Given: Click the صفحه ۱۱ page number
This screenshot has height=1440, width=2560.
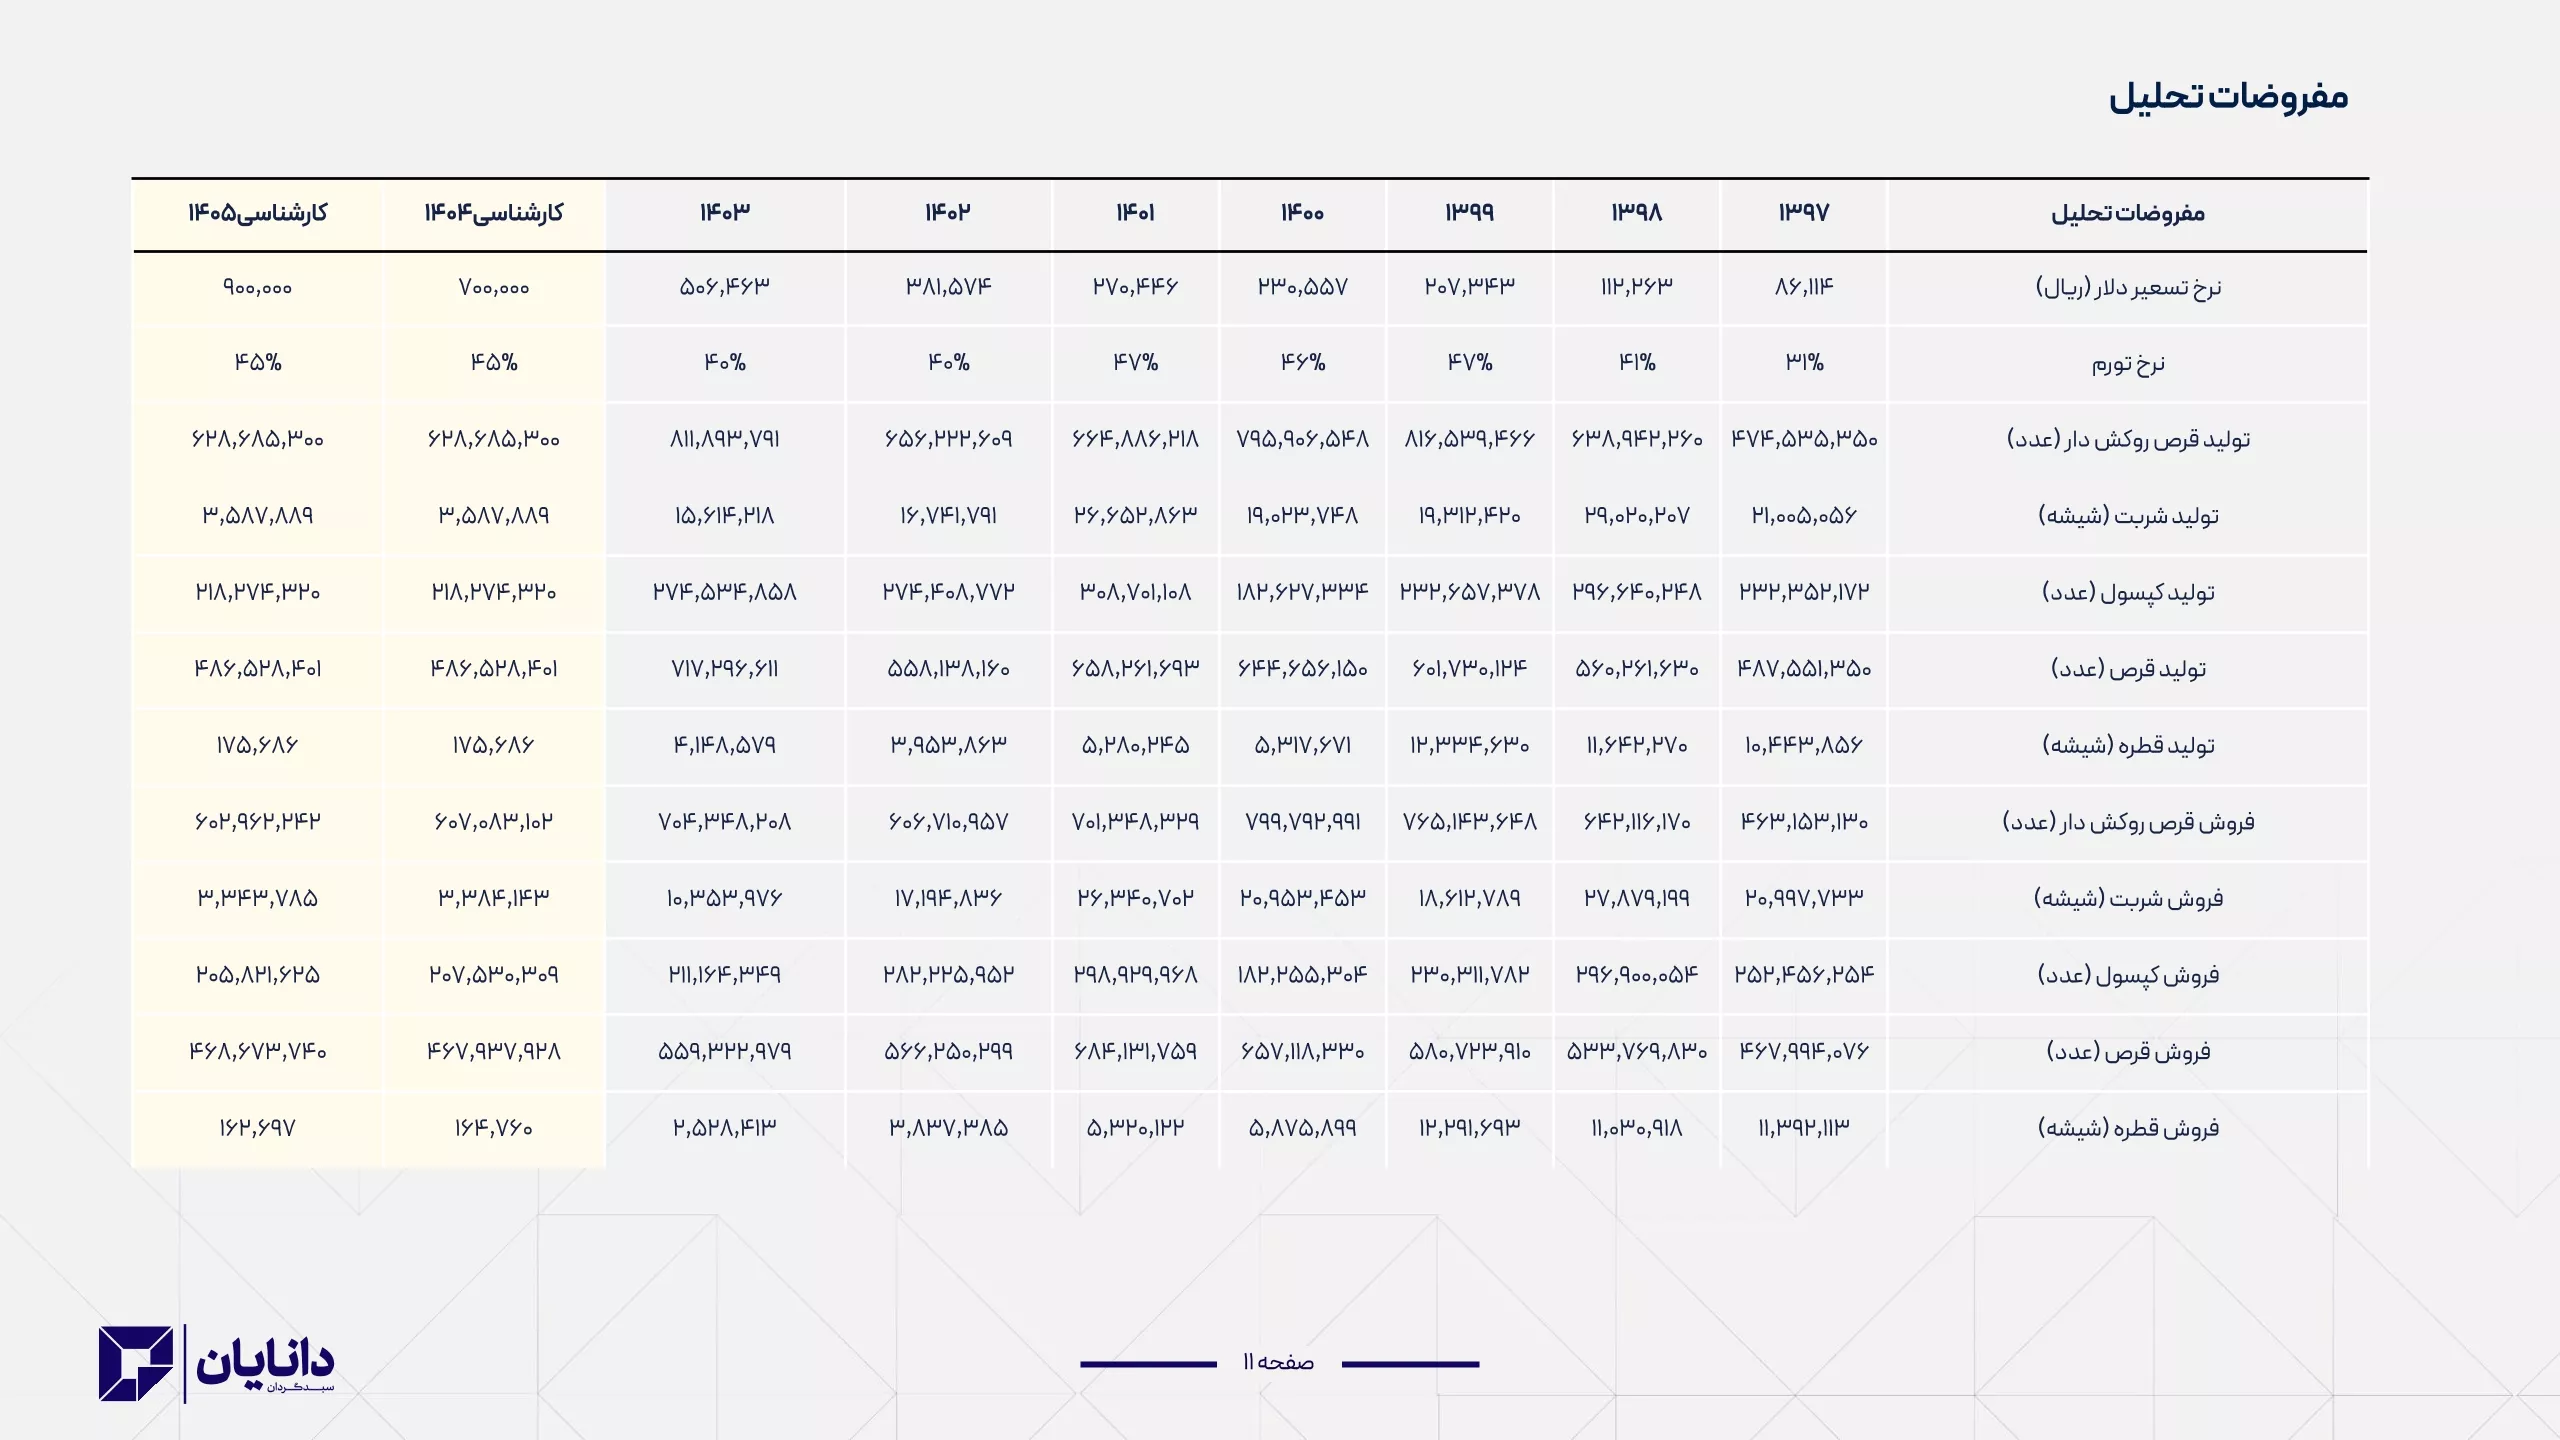Looking at the screenshot, I should pyautogui.click(x=1278, y=1362).
